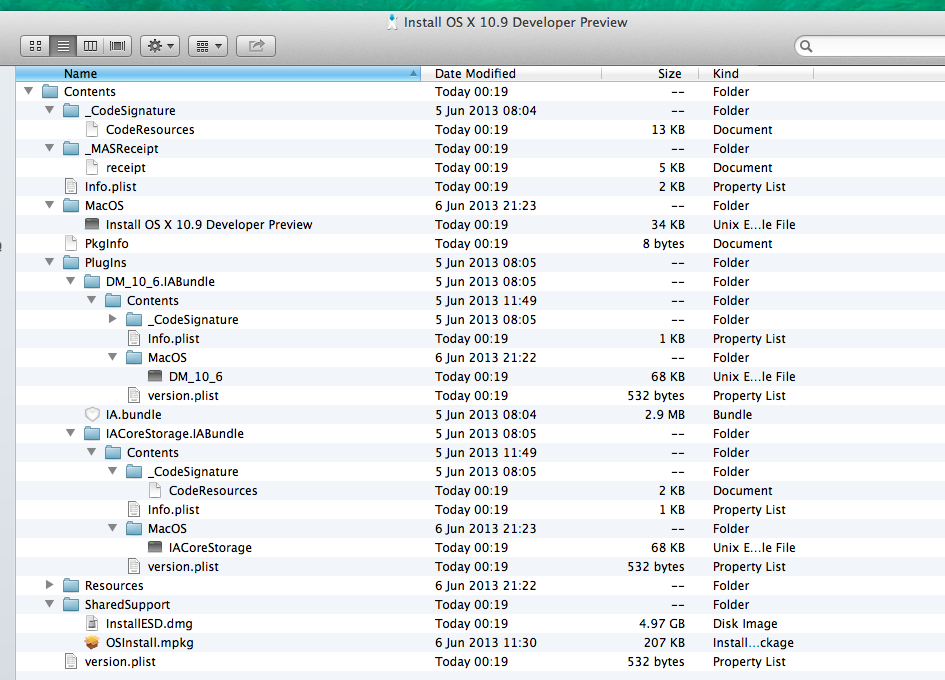Select the InstallESD.dmg disk image icon

tap(92, 623)
